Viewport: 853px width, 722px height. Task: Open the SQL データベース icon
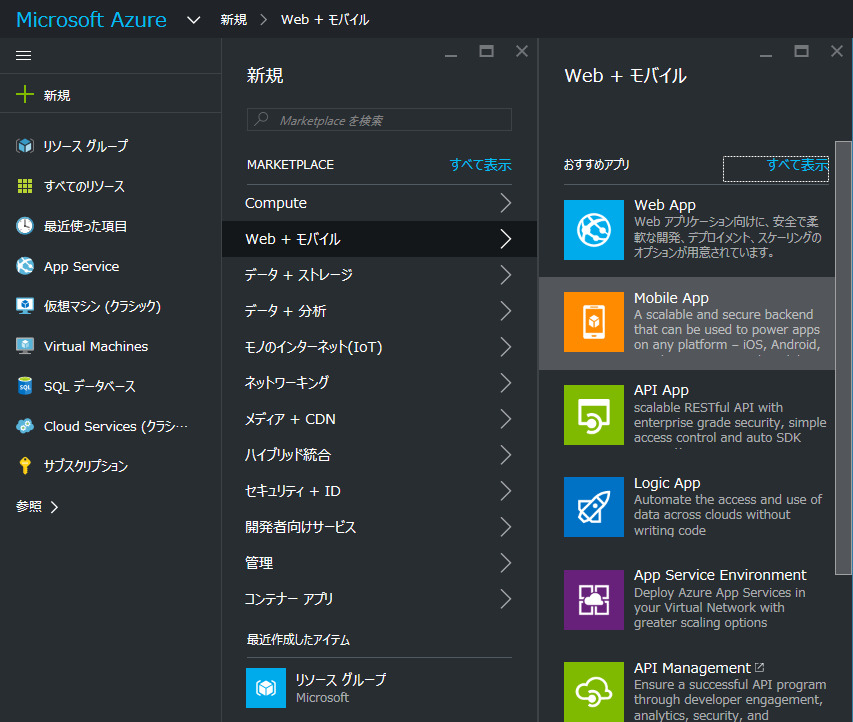coord(25,386)
